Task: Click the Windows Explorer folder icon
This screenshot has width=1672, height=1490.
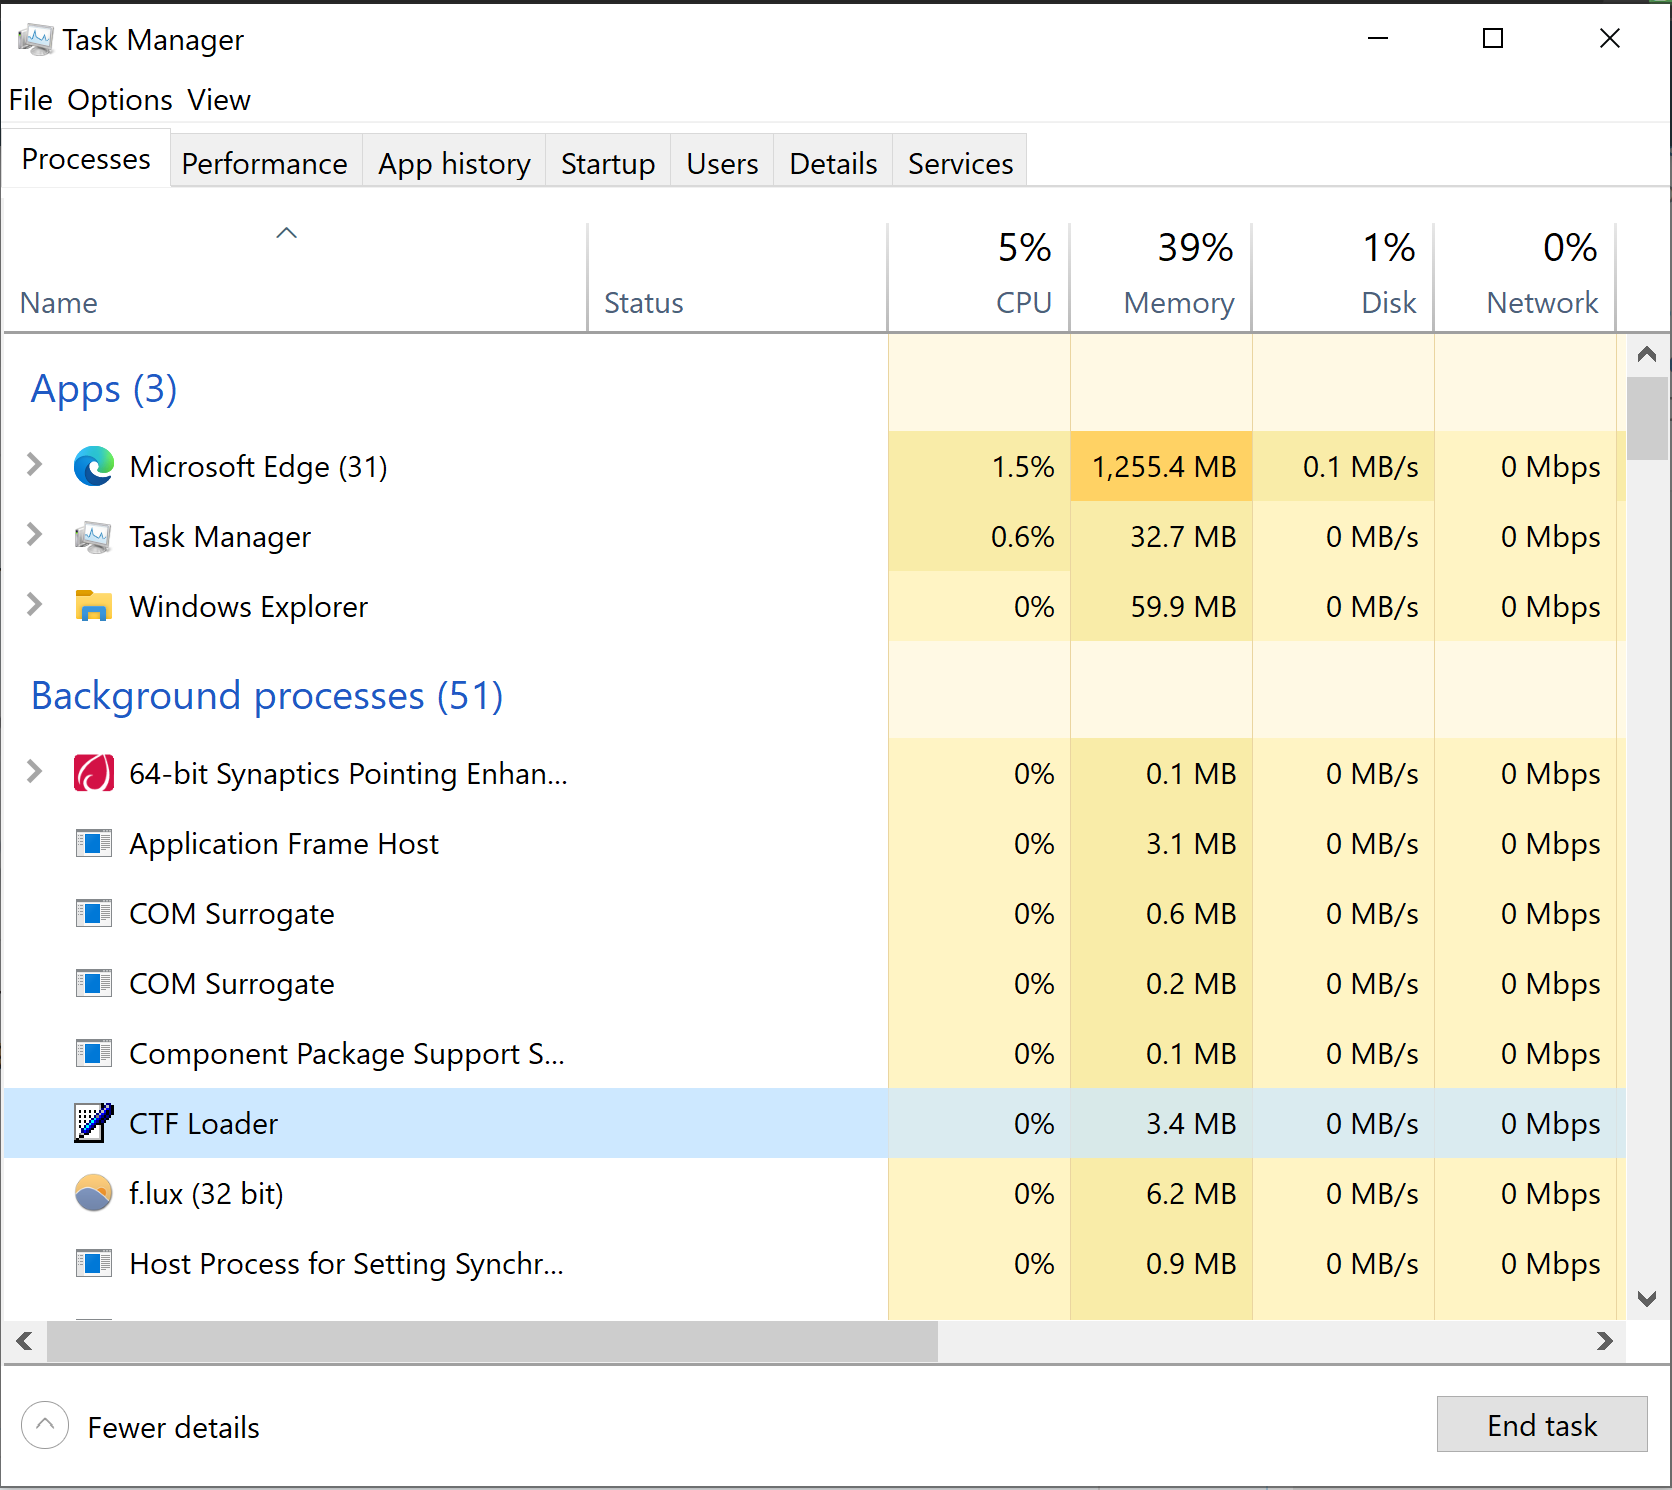Action: (94, 607)
